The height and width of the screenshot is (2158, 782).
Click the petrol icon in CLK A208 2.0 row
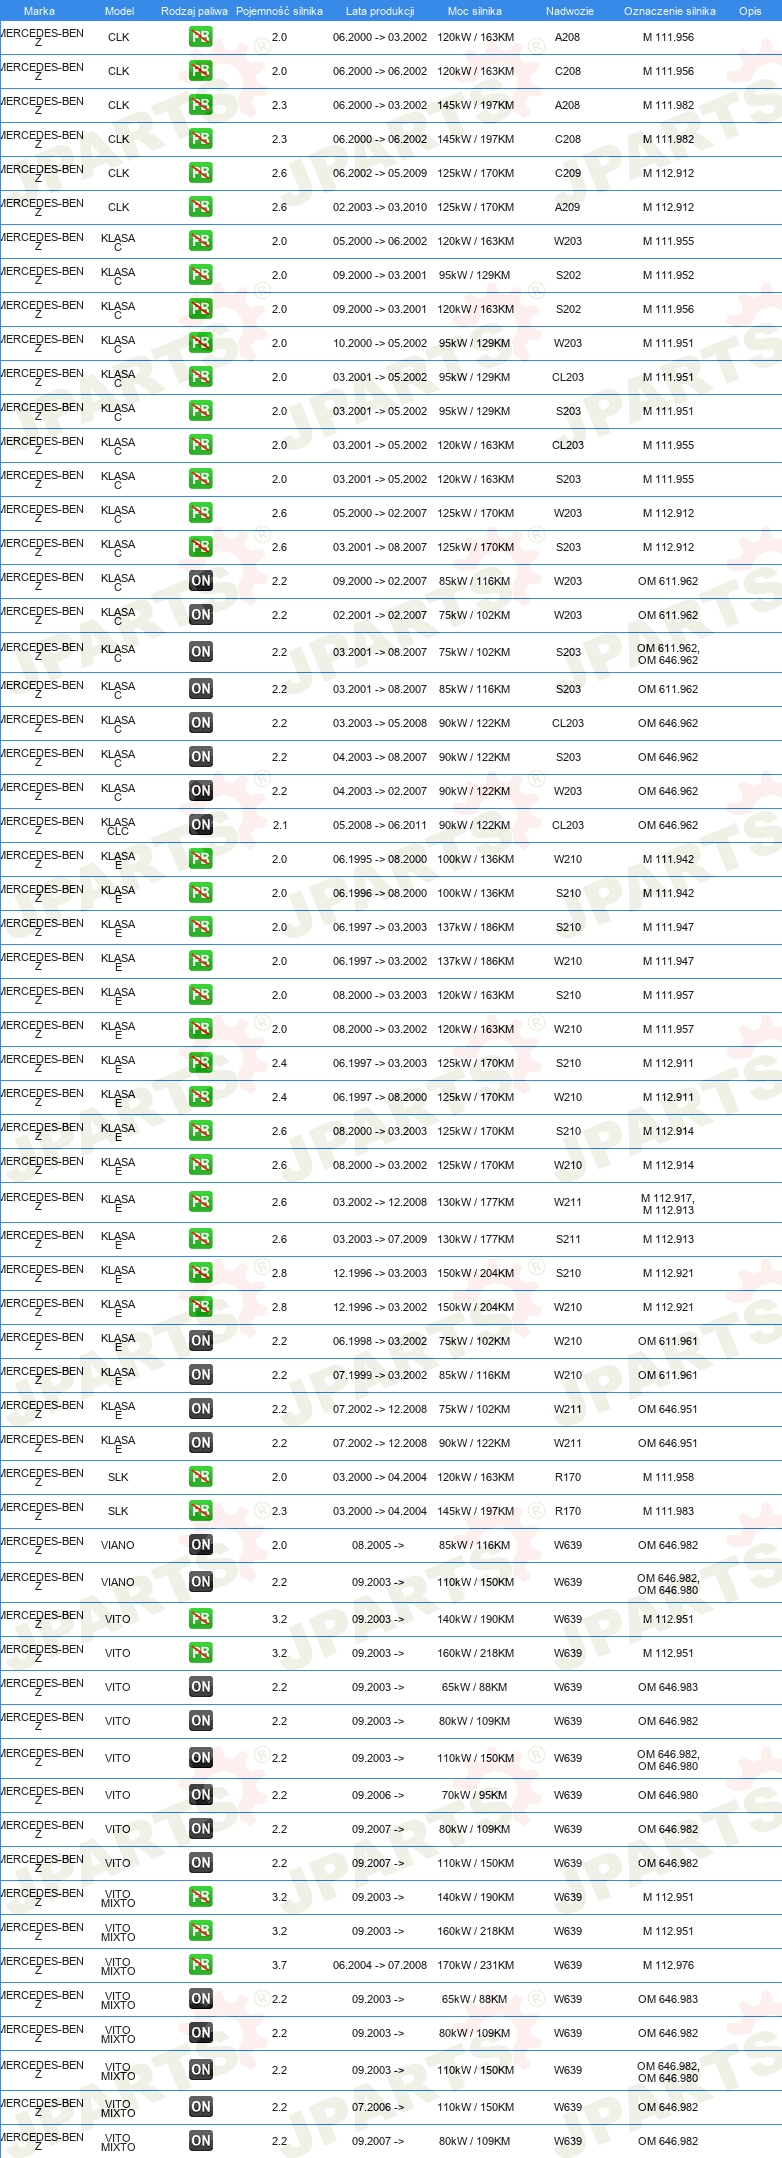[x=200, y=37]
